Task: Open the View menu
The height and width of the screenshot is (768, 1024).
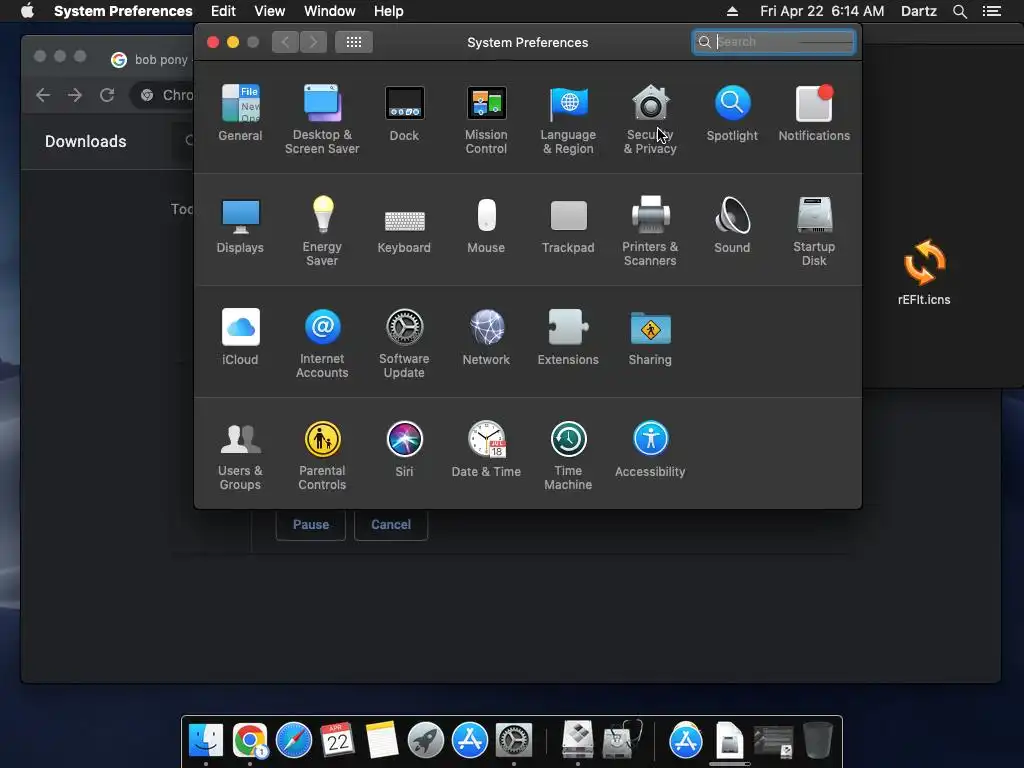Action: 270,11
